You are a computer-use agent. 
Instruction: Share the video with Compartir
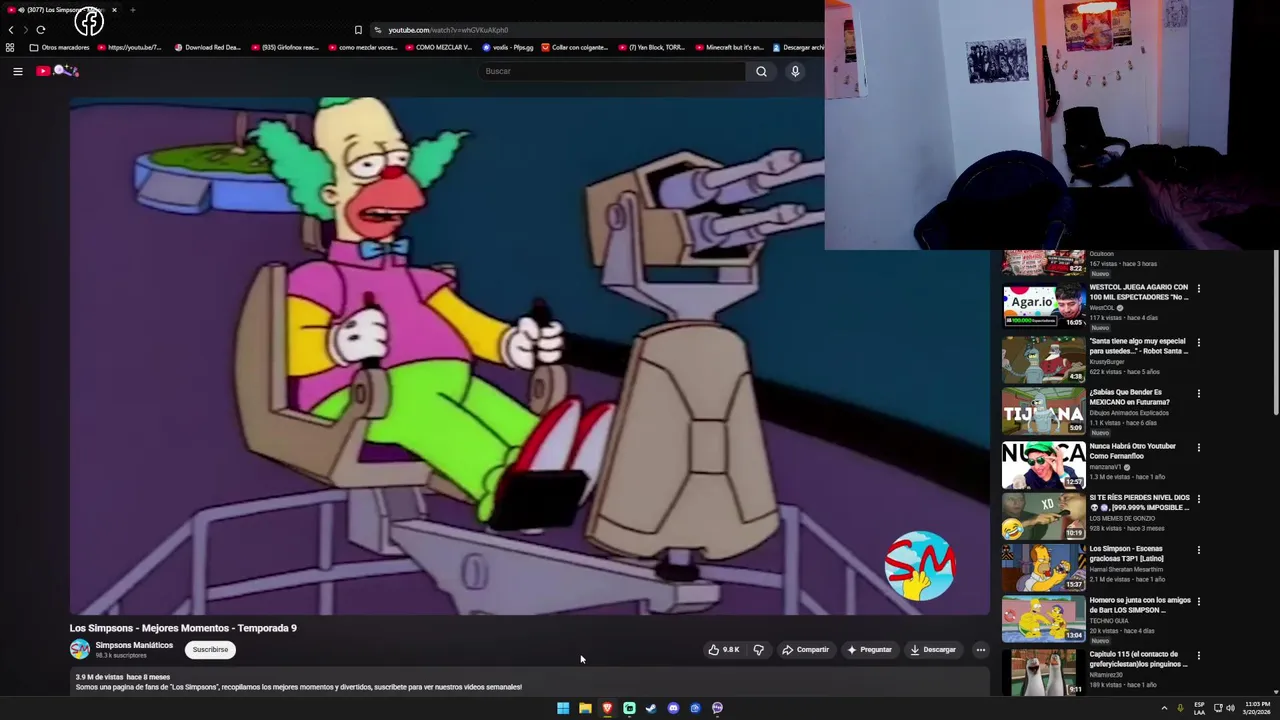click(806, 650)
